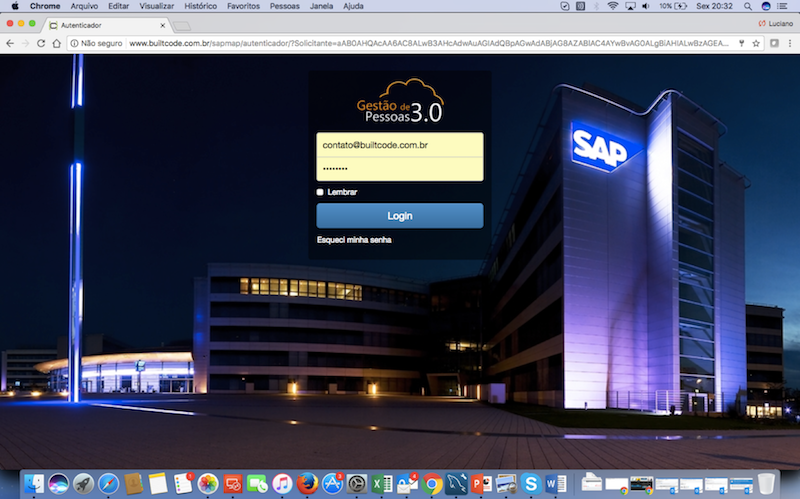This screenshot has width=800, height=499.
Task: Open App Store icon in Dock
Action: coord(332,484)
